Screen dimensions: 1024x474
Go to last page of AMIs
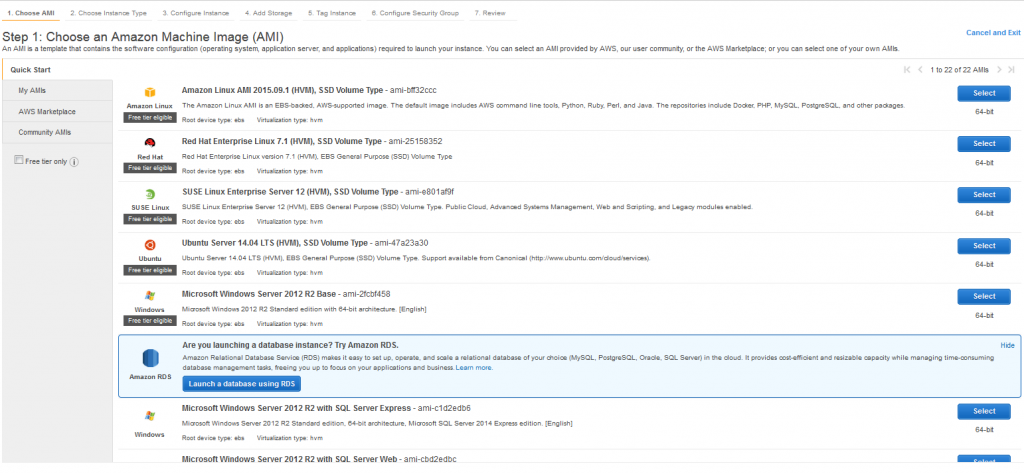[1011, 70]
